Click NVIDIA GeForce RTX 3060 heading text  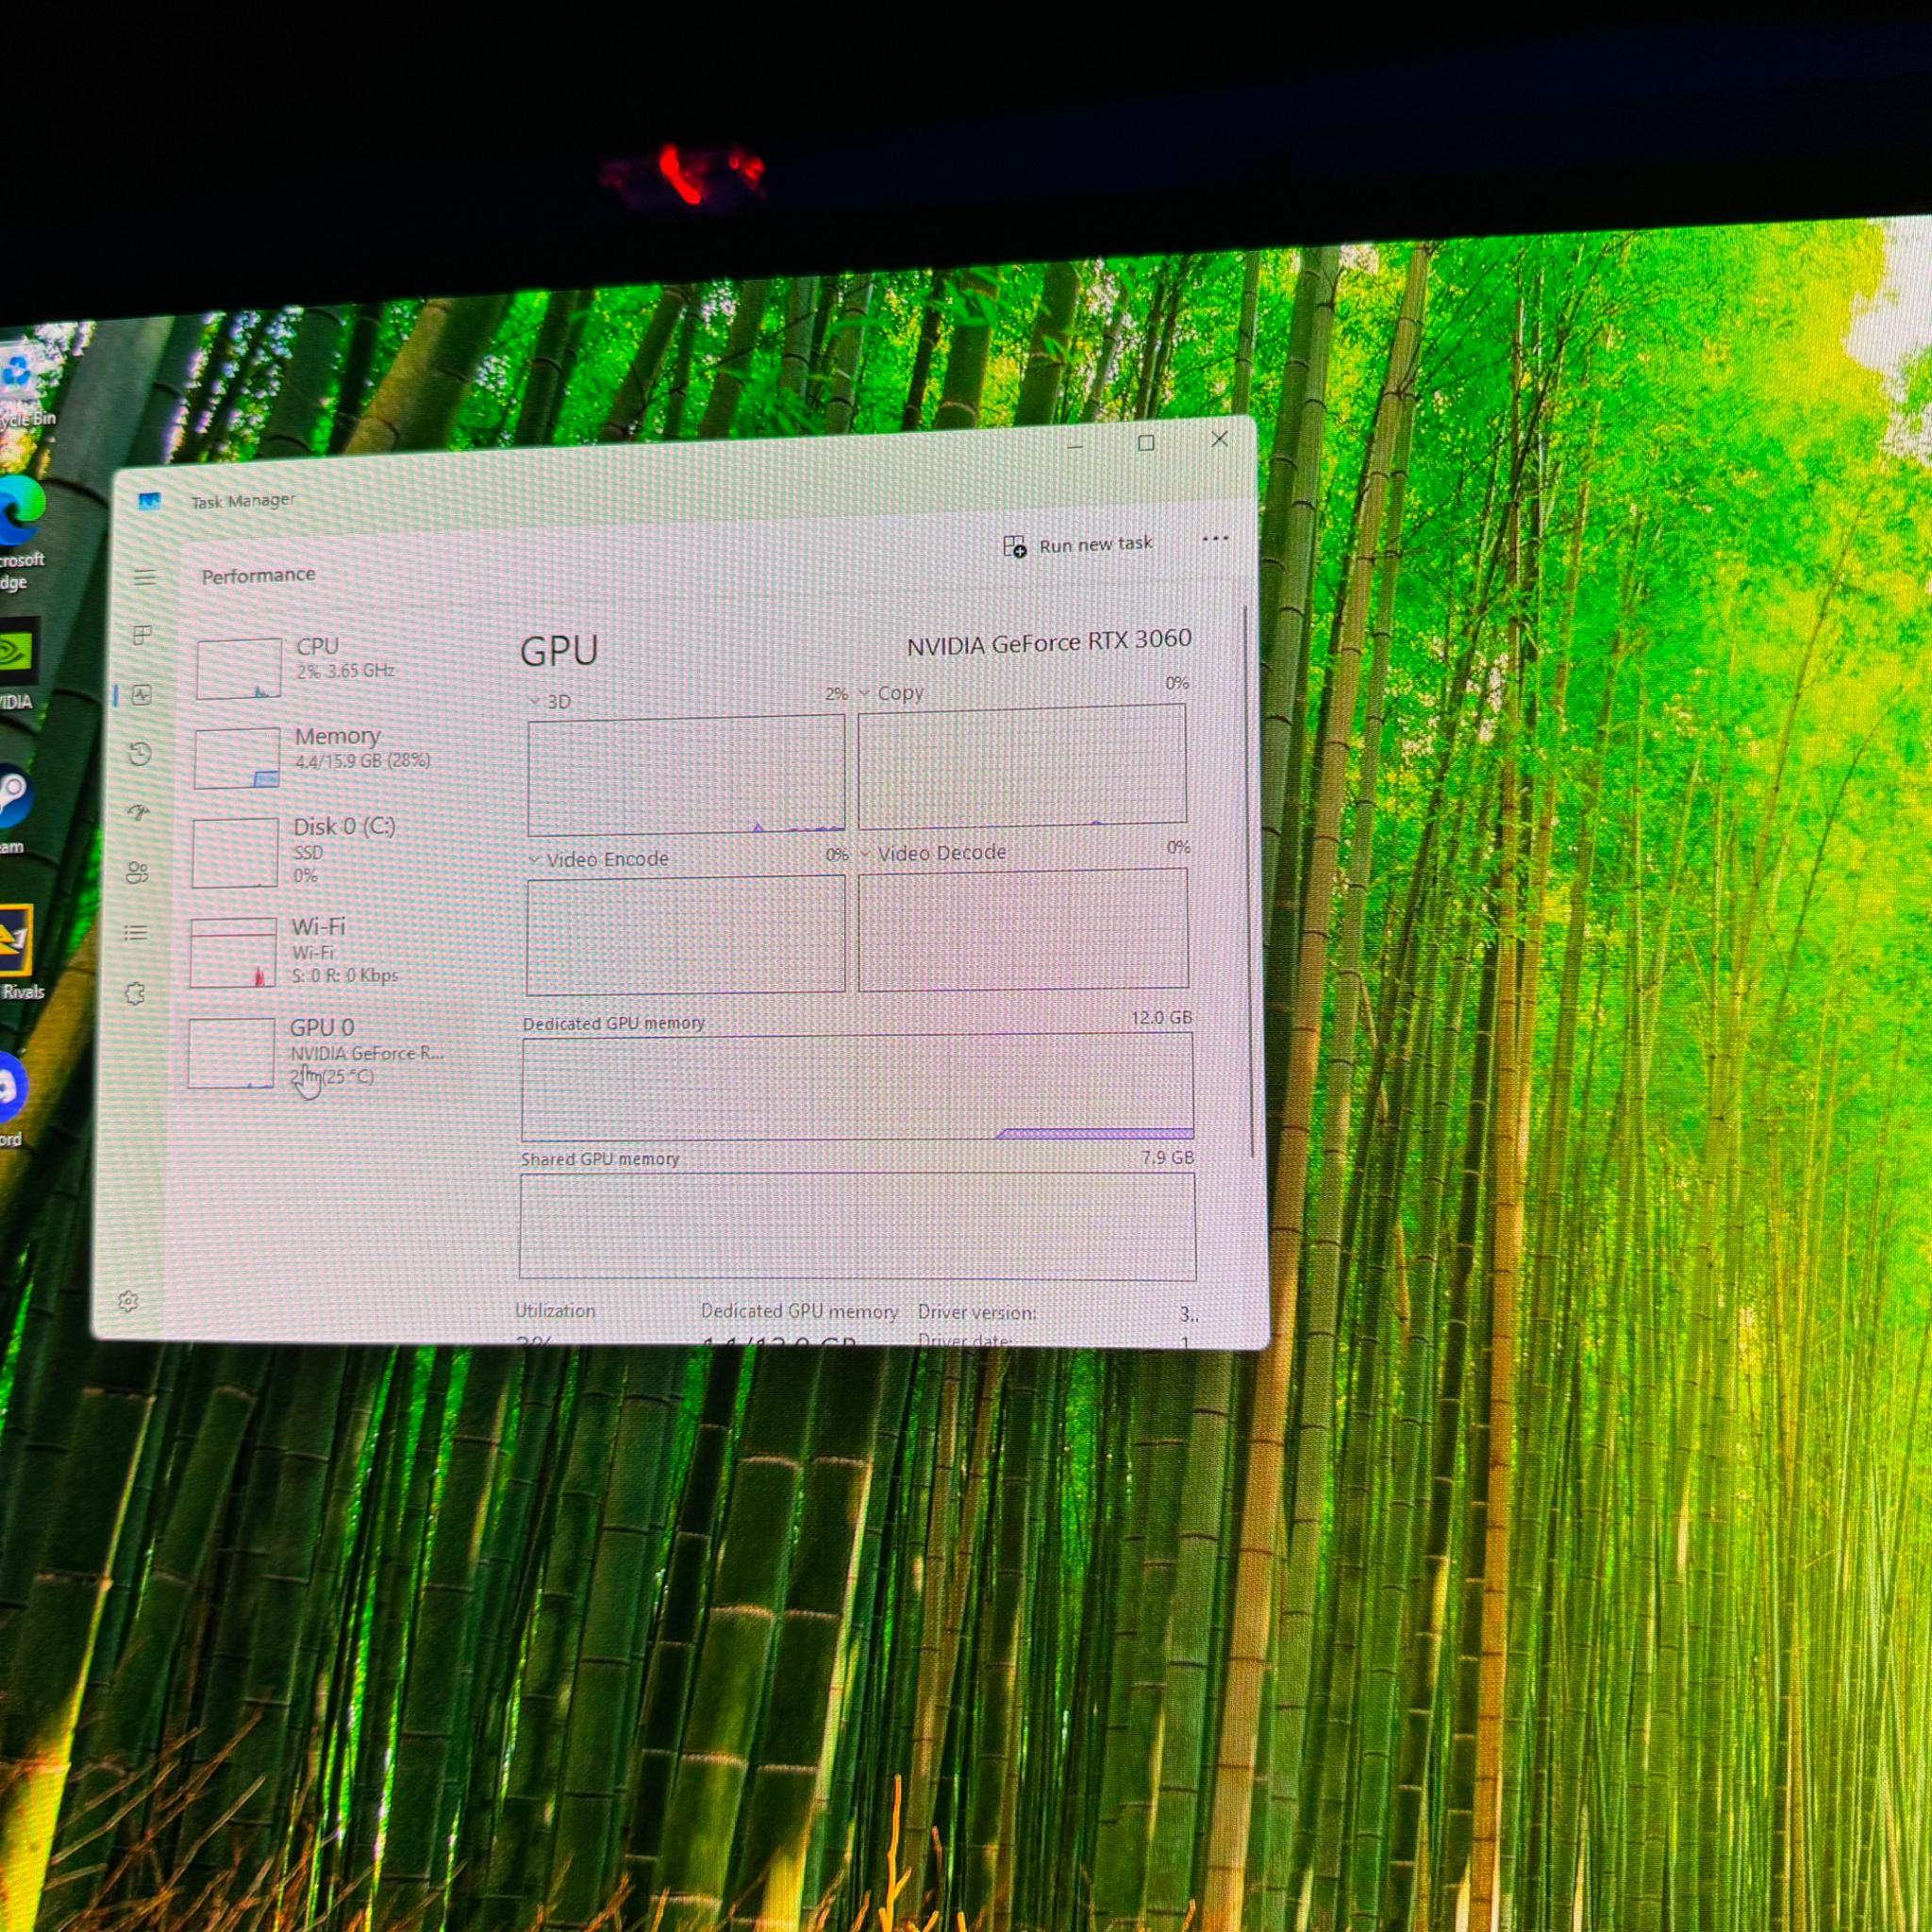pyautogui.click(x=1049, y=642)
